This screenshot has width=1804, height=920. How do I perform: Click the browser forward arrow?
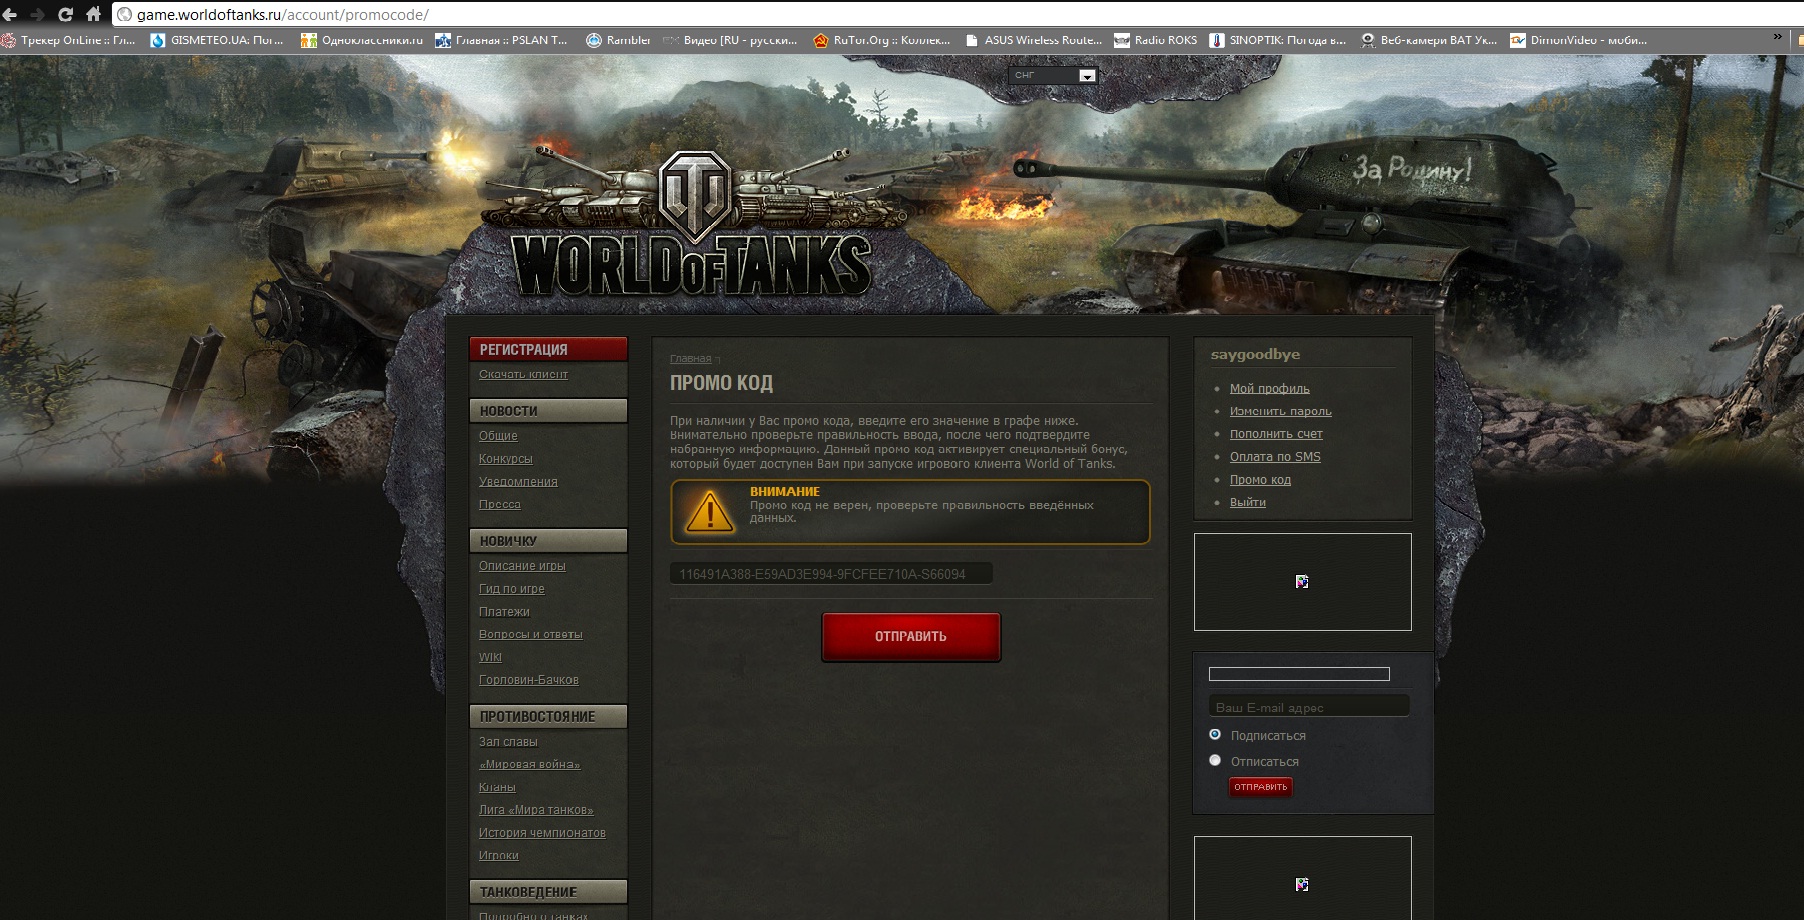tap(37, 14)
